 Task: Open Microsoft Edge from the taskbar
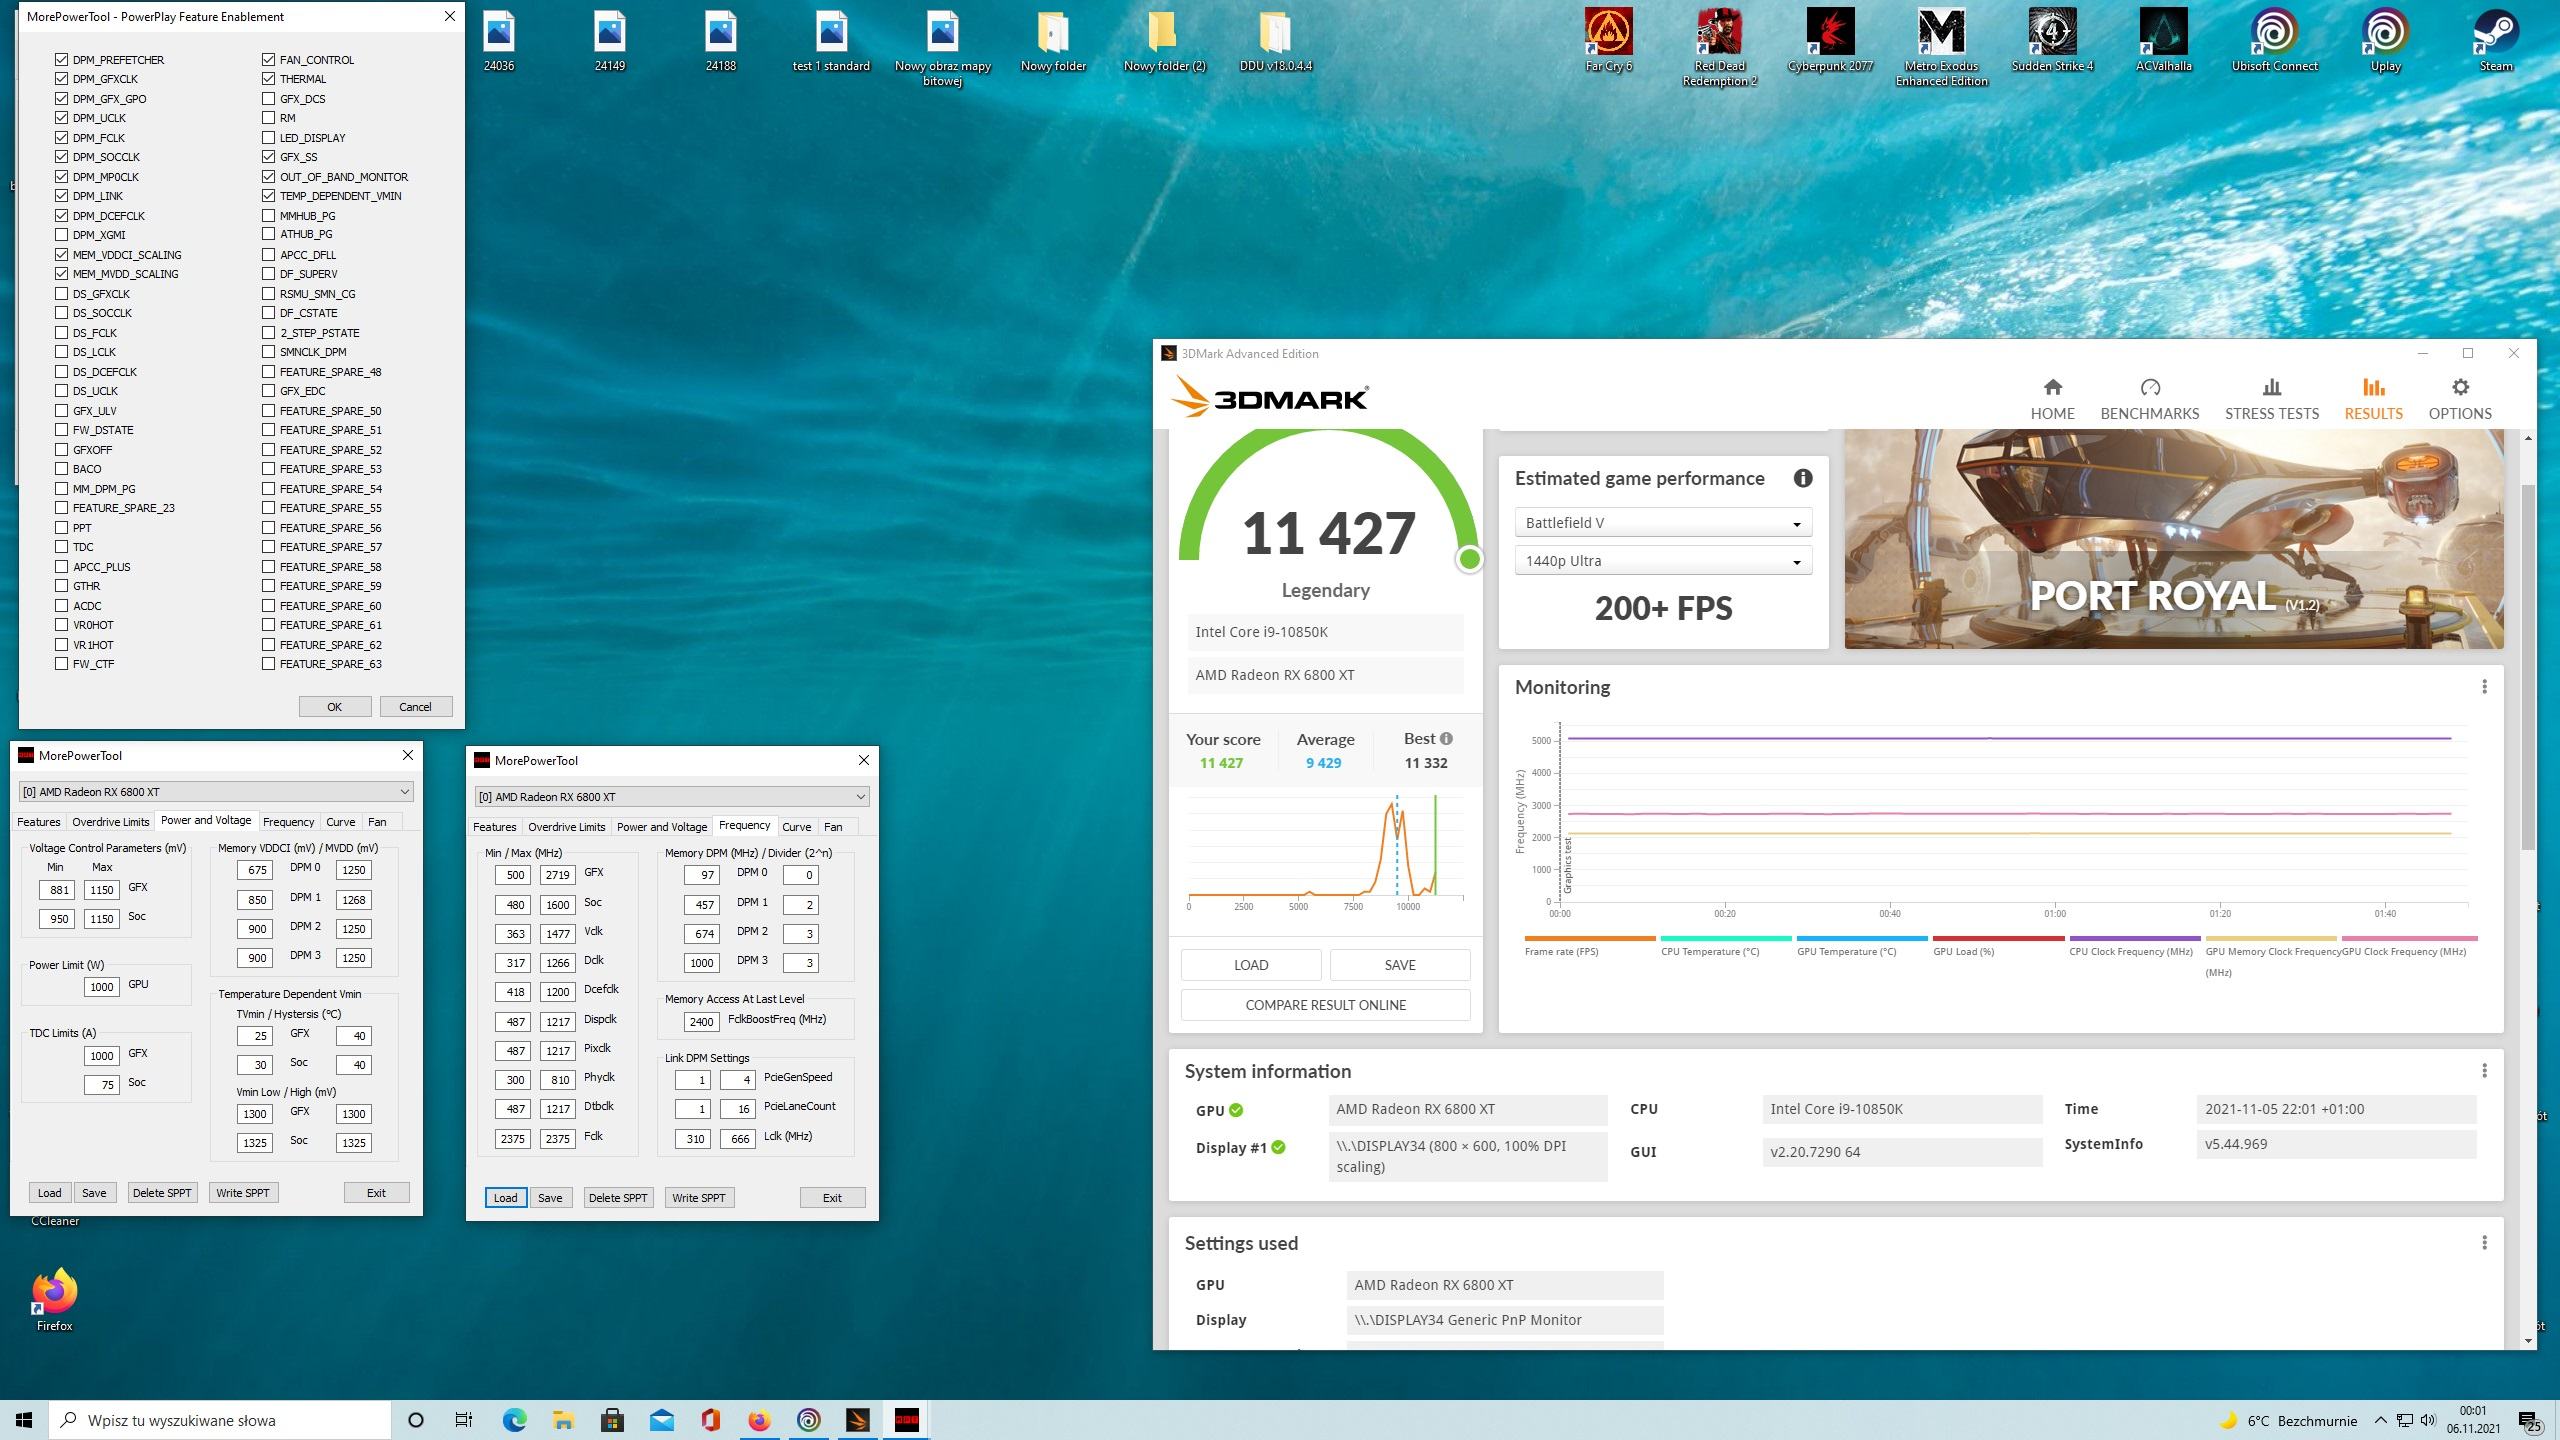(x=514, y=1420)
